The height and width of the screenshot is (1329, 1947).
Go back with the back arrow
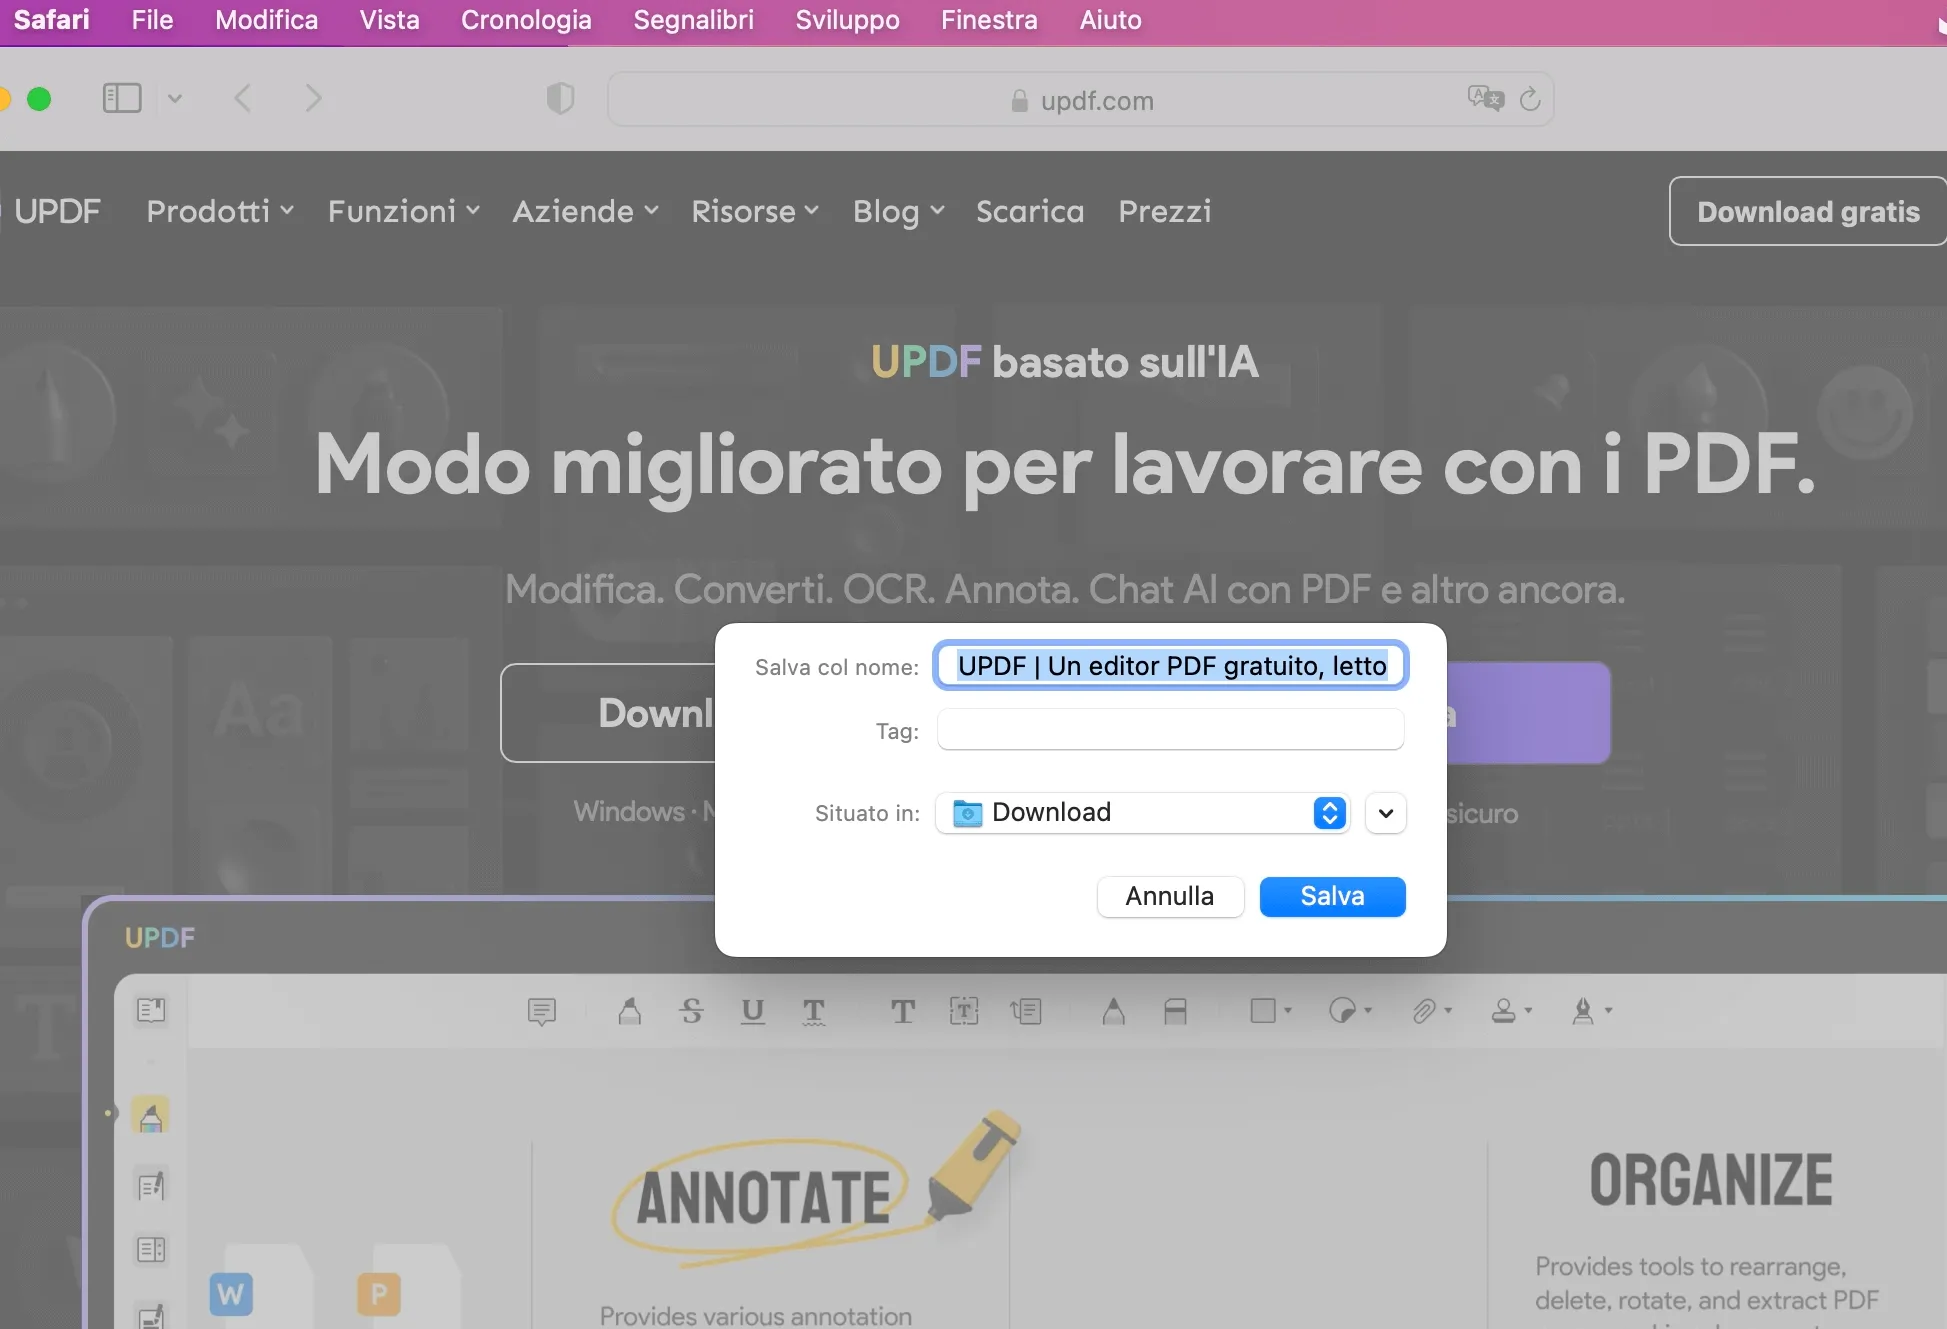[242, 98]
